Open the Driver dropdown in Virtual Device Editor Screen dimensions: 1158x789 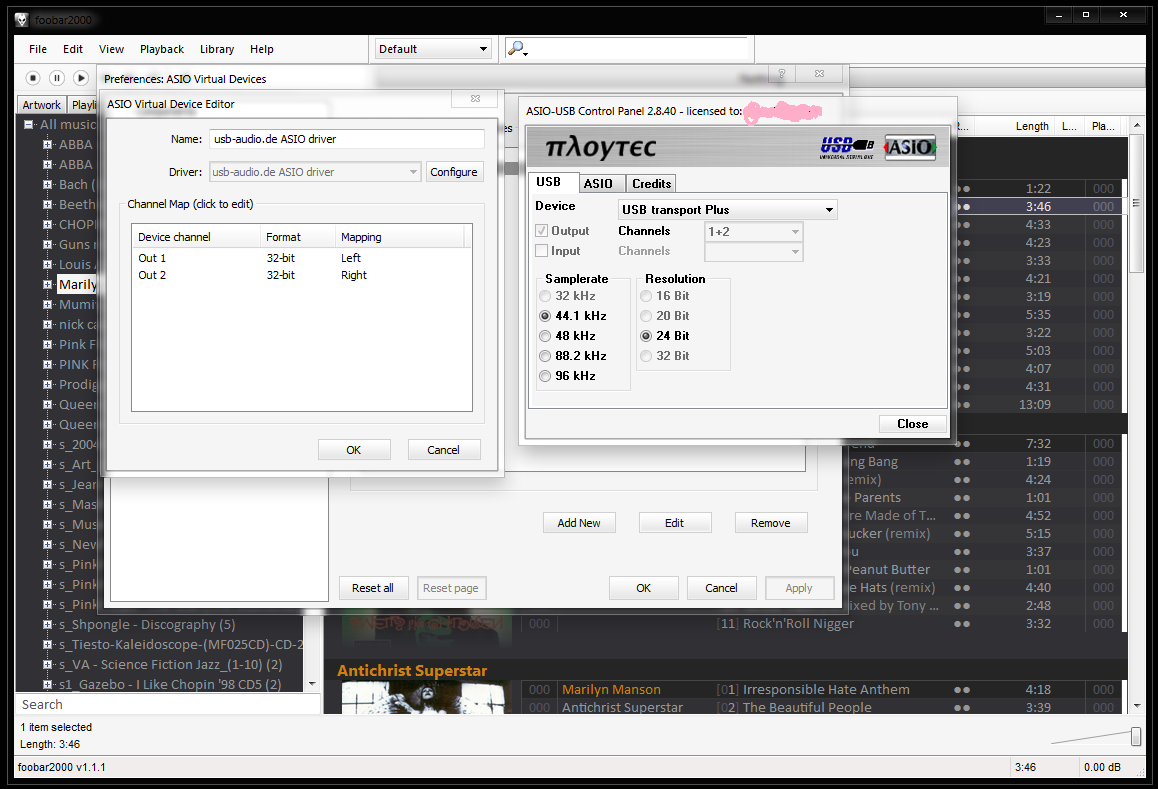[315, 172]
